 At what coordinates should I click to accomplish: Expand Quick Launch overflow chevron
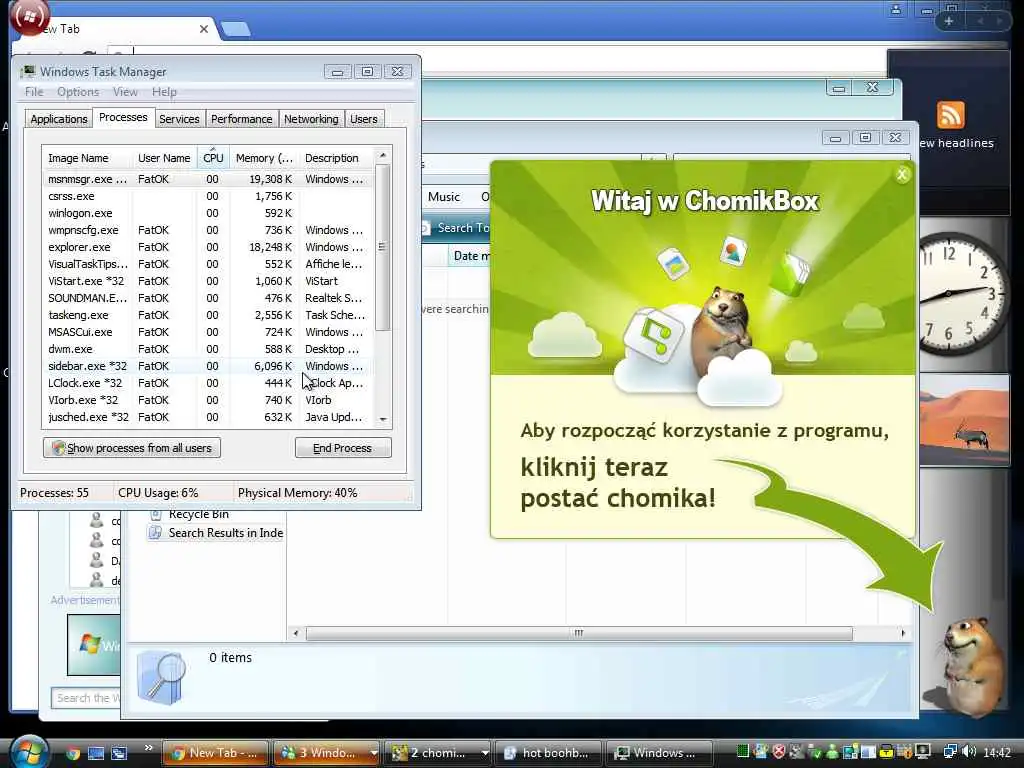148,748
